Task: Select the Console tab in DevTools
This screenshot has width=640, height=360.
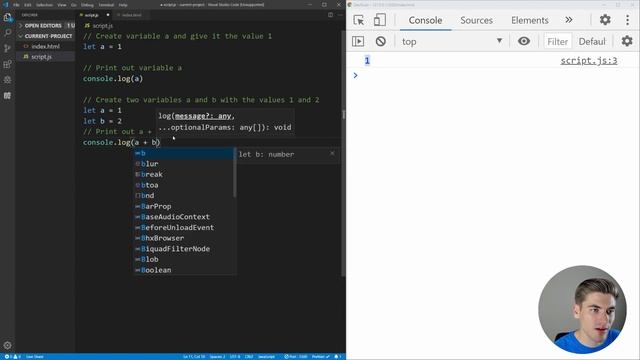Action: 425,20
